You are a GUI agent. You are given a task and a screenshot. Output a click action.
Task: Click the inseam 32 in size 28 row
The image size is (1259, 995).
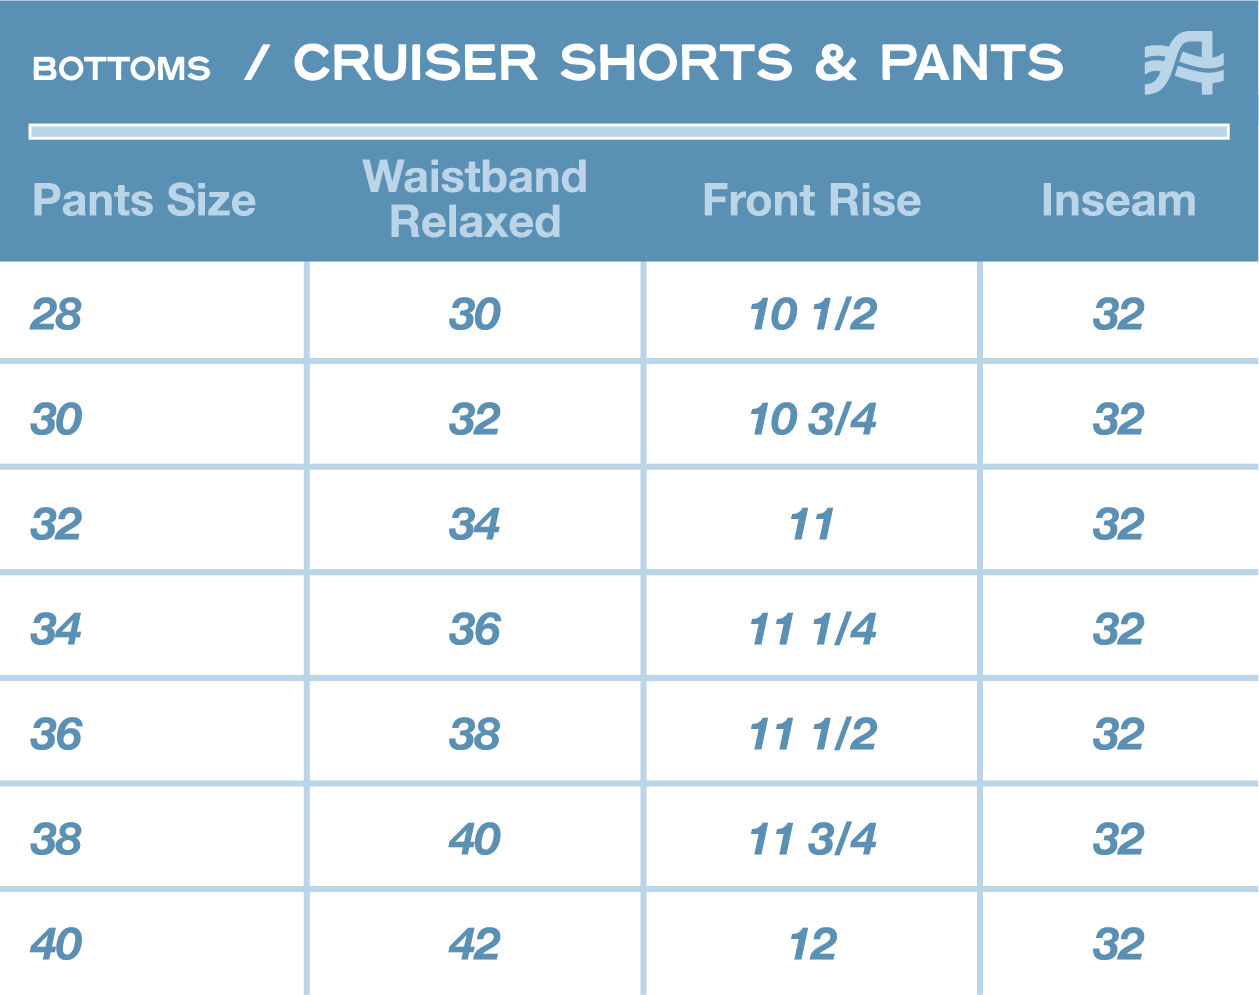1119,314
